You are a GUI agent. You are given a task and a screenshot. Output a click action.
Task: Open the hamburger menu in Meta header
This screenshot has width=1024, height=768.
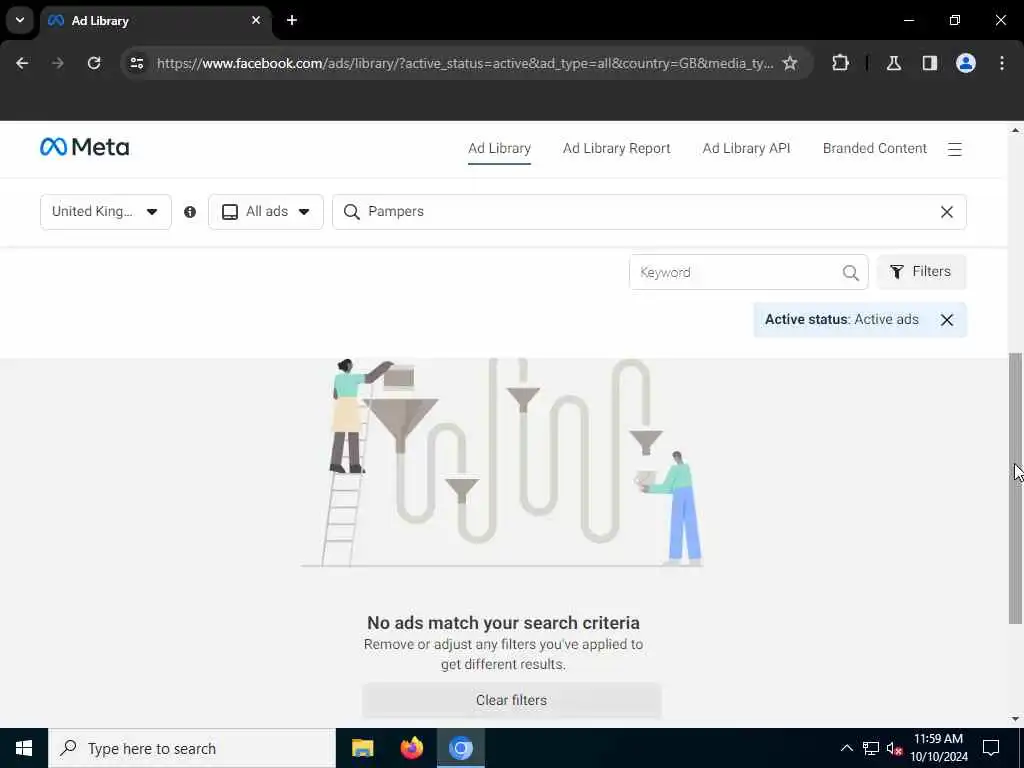[955, 150]
